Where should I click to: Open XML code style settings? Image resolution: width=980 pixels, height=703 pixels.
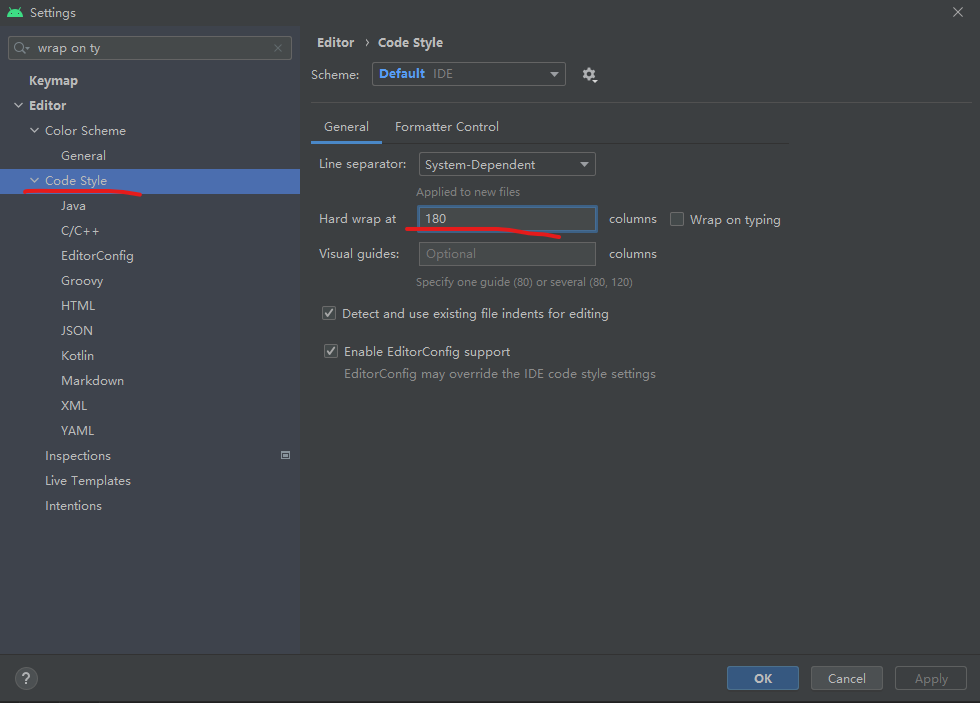click(x=74, y=406)
